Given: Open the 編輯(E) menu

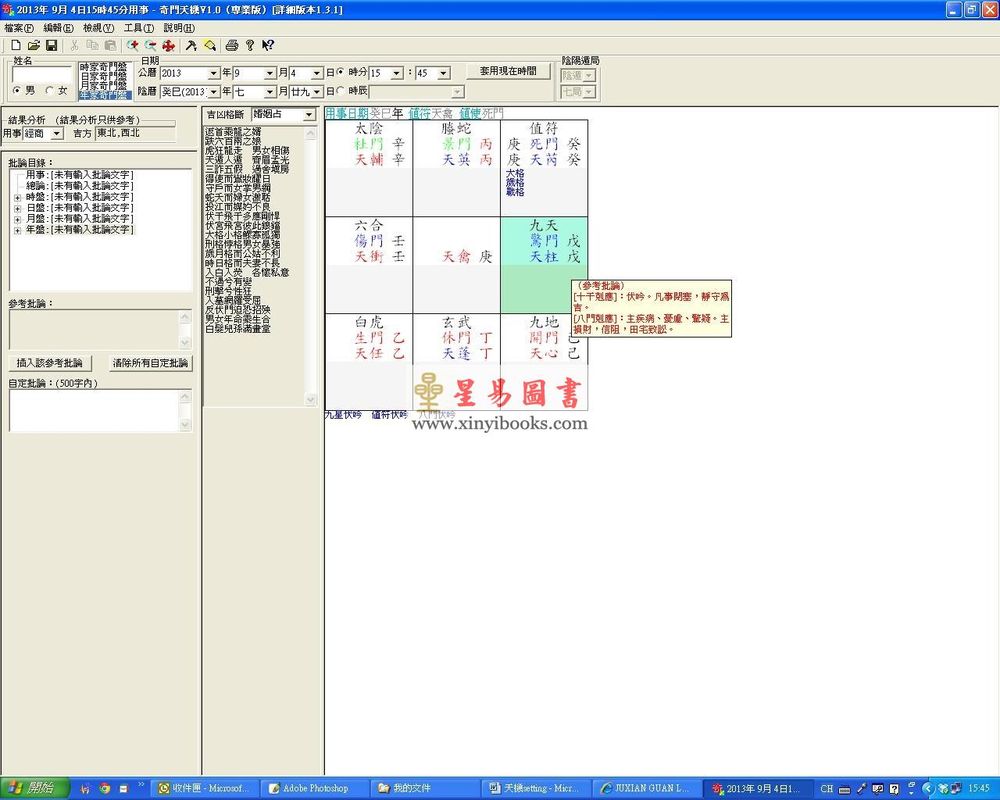Looking at the screenshot, I should [x=58, y=28].
